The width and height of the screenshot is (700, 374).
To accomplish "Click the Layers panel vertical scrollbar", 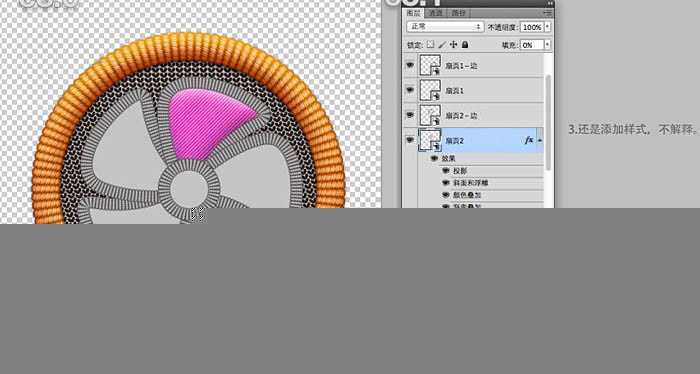I will (548, 123).
